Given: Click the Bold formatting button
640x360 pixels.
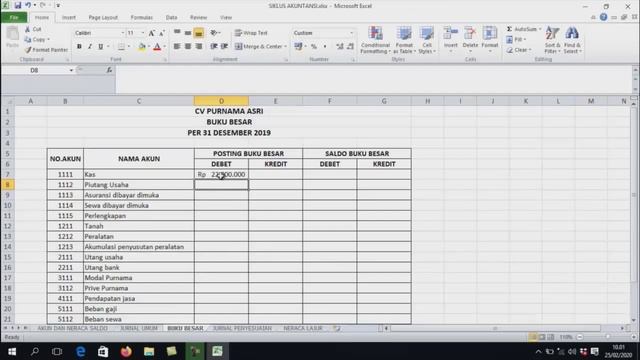Looking at the screenshot, I should 79,47.
